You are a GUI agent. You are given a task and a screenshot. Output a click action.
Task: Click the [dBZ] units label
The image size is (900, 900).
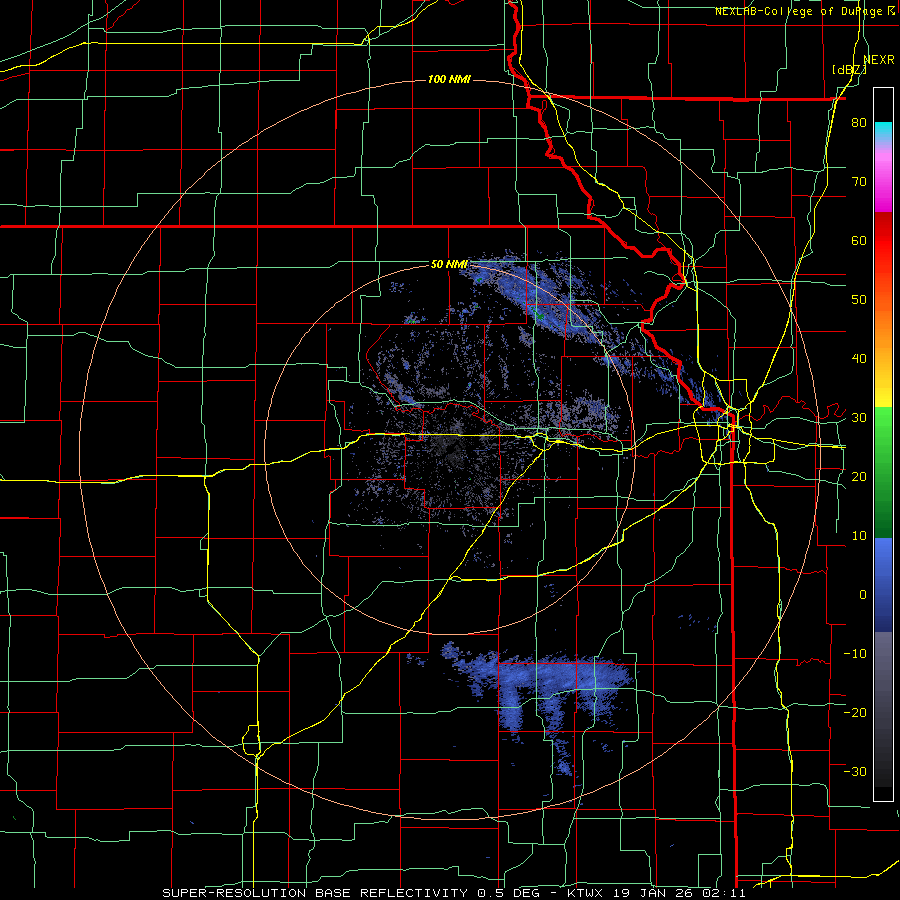849,70
